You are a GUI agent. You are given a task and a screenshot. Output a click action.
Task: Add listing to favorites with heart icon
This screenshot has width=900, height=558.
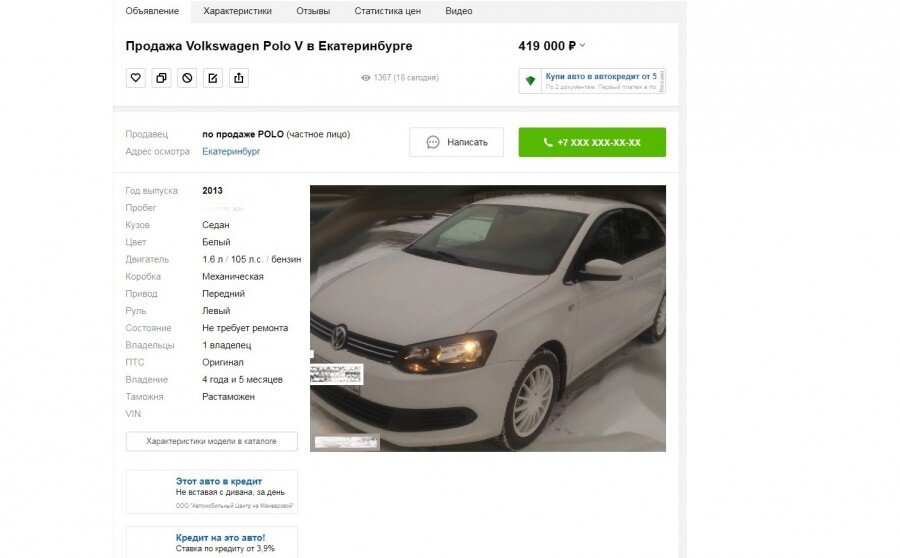[135, 78]
